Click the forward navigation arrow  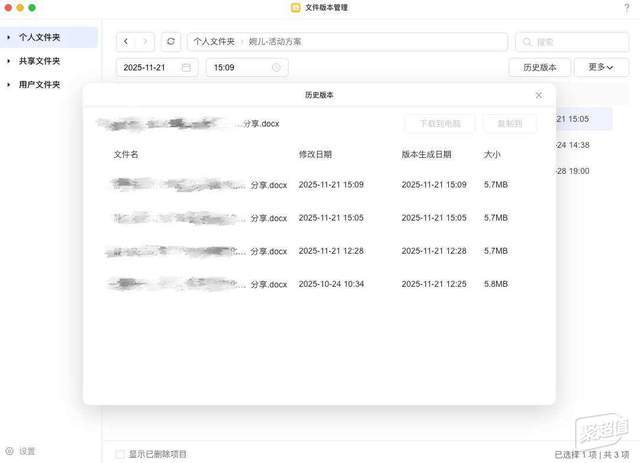click(146, 42)
